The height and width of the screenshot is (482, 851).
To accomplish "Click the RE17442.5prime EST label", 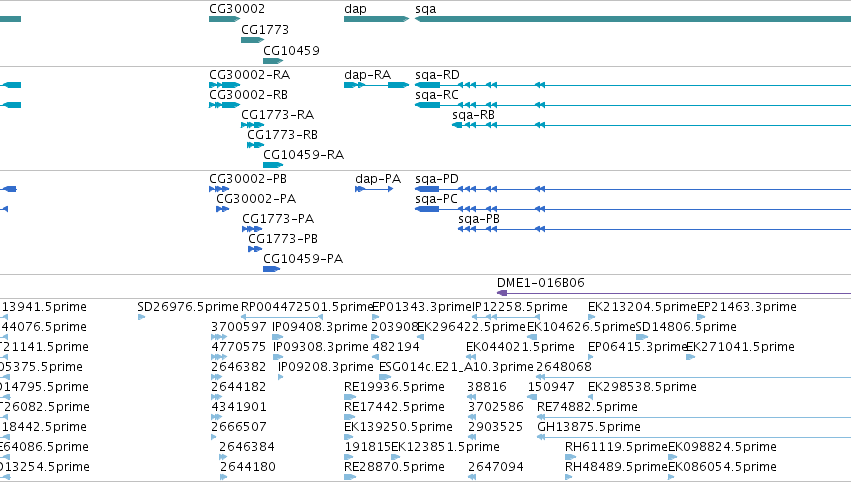I will (395, 407).
